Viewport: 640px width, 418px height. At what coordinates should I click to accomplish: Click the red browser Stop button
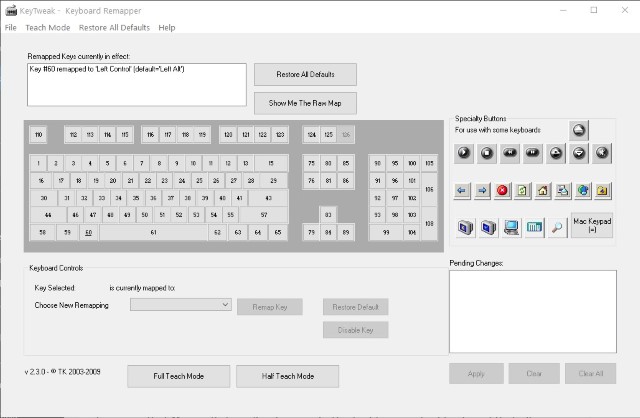tap(502, 190)
